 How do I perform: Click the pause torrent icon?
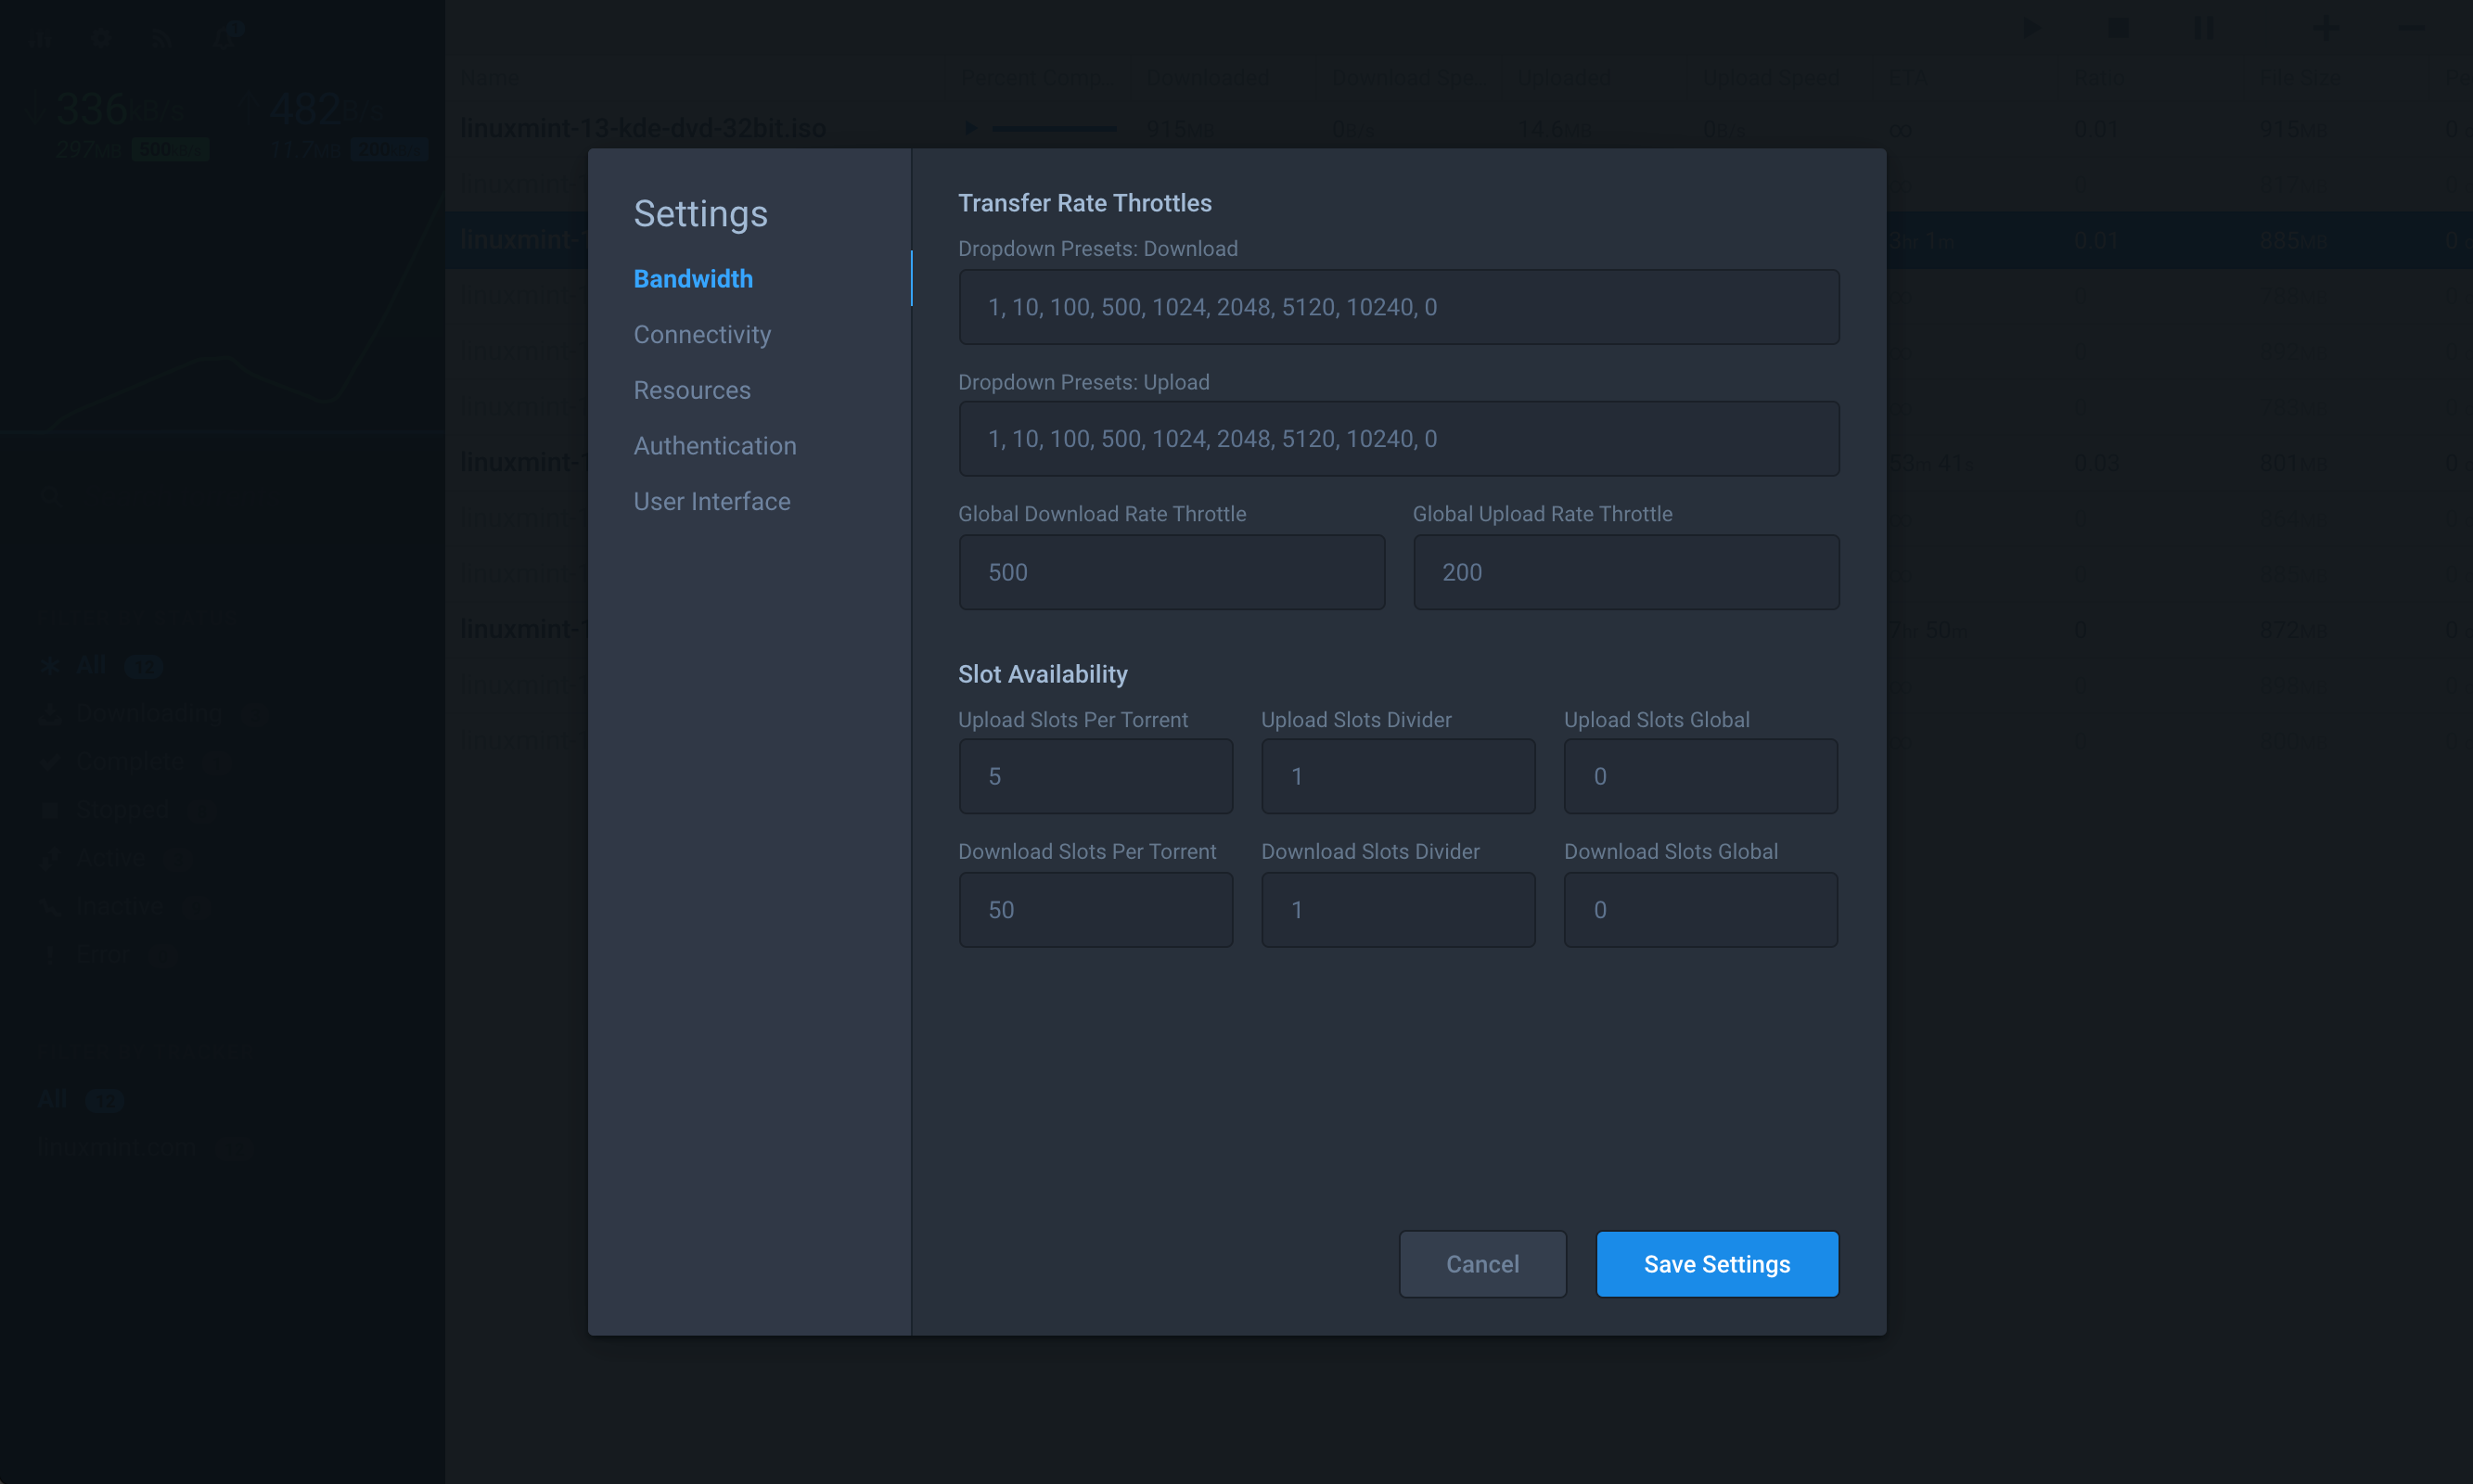click(2204, 28)
